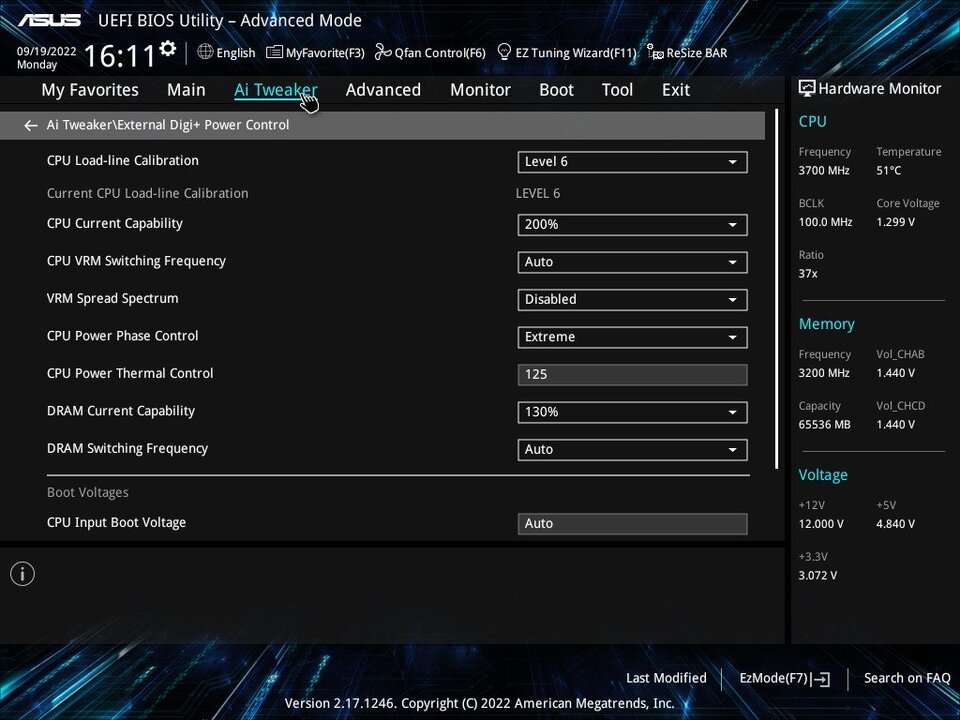This screenshot has height=720, width=960.
Task: Click the ReSize BAR icon
Action: tap(655, 52)
